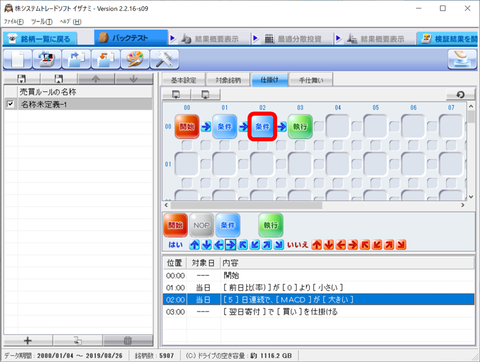The width and height of the screenshot is (480, 362).
Task: Switch to the 手仕舞い tab
Action: tap(311, 80)
